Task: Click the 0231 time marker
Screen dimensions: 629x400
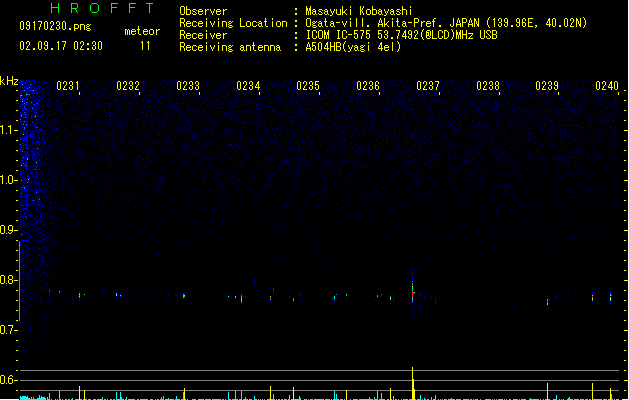Action: 68,86
